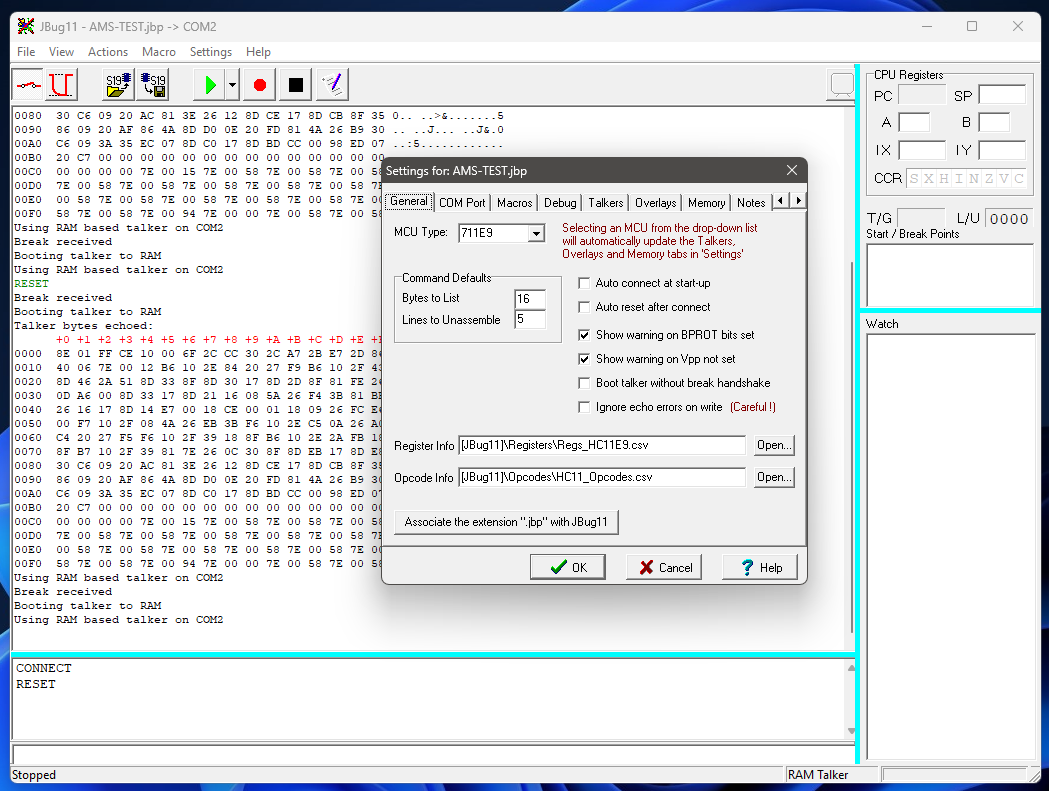Image resolution: width=1049 pixels, height=791 pixels.
Task: Expand the arrow beside the run button
Action: pos(232,86)
